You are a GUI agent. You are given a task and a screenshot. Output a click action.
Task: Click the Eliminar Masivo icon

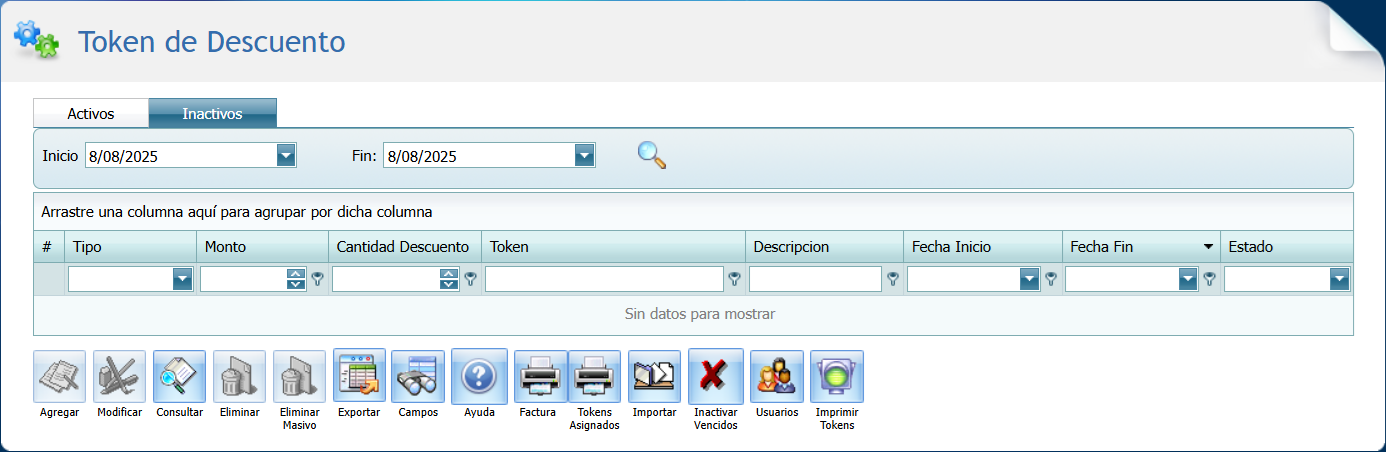tap(299, 376)
